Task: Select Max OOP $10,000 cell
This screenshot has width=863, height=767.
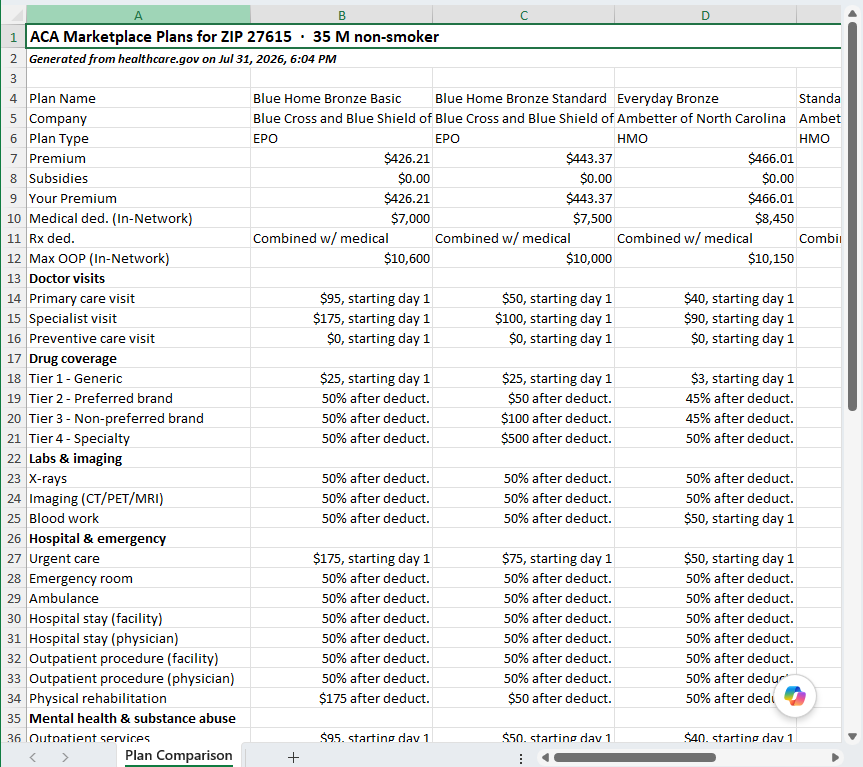Action: point(524,259)
